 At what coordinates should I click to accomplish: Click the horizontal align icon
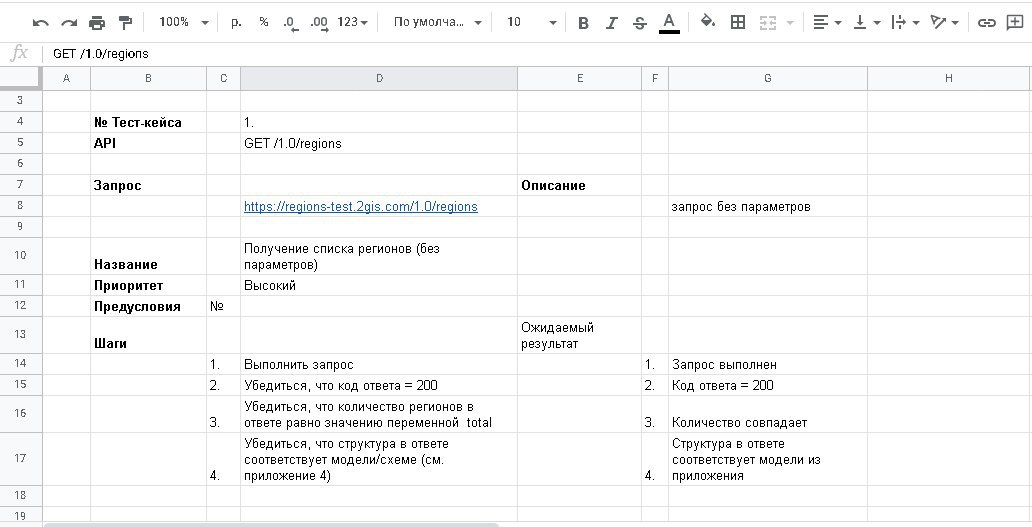(x=820, y=22)
